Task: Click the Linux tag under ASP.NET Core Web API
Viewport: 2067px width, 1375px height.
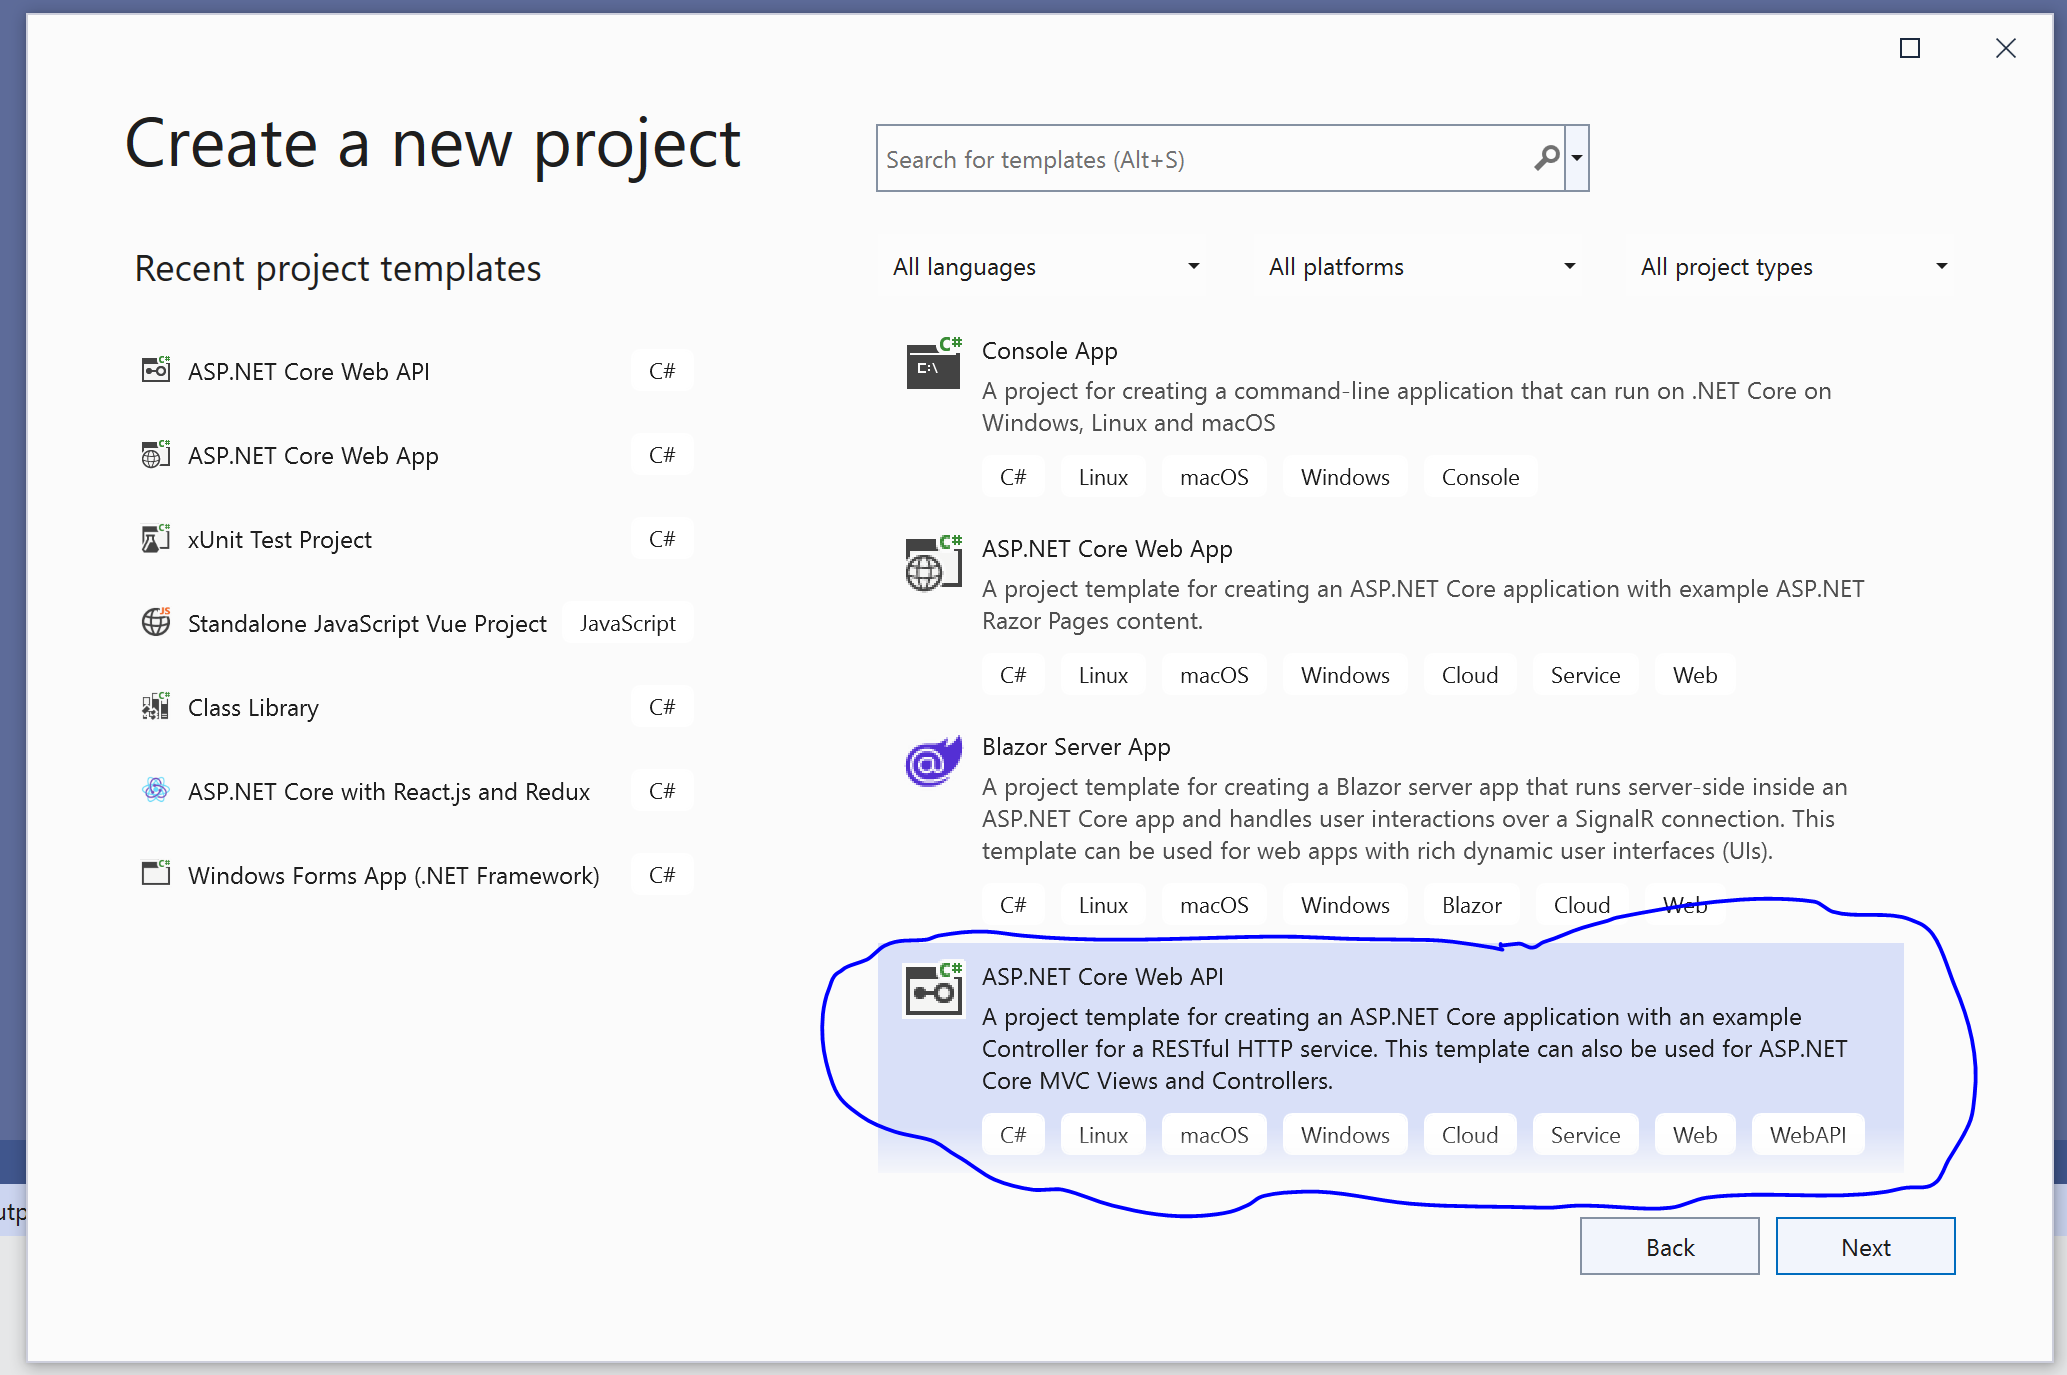Action: pyautogui.click(x=1103, y=1135)
